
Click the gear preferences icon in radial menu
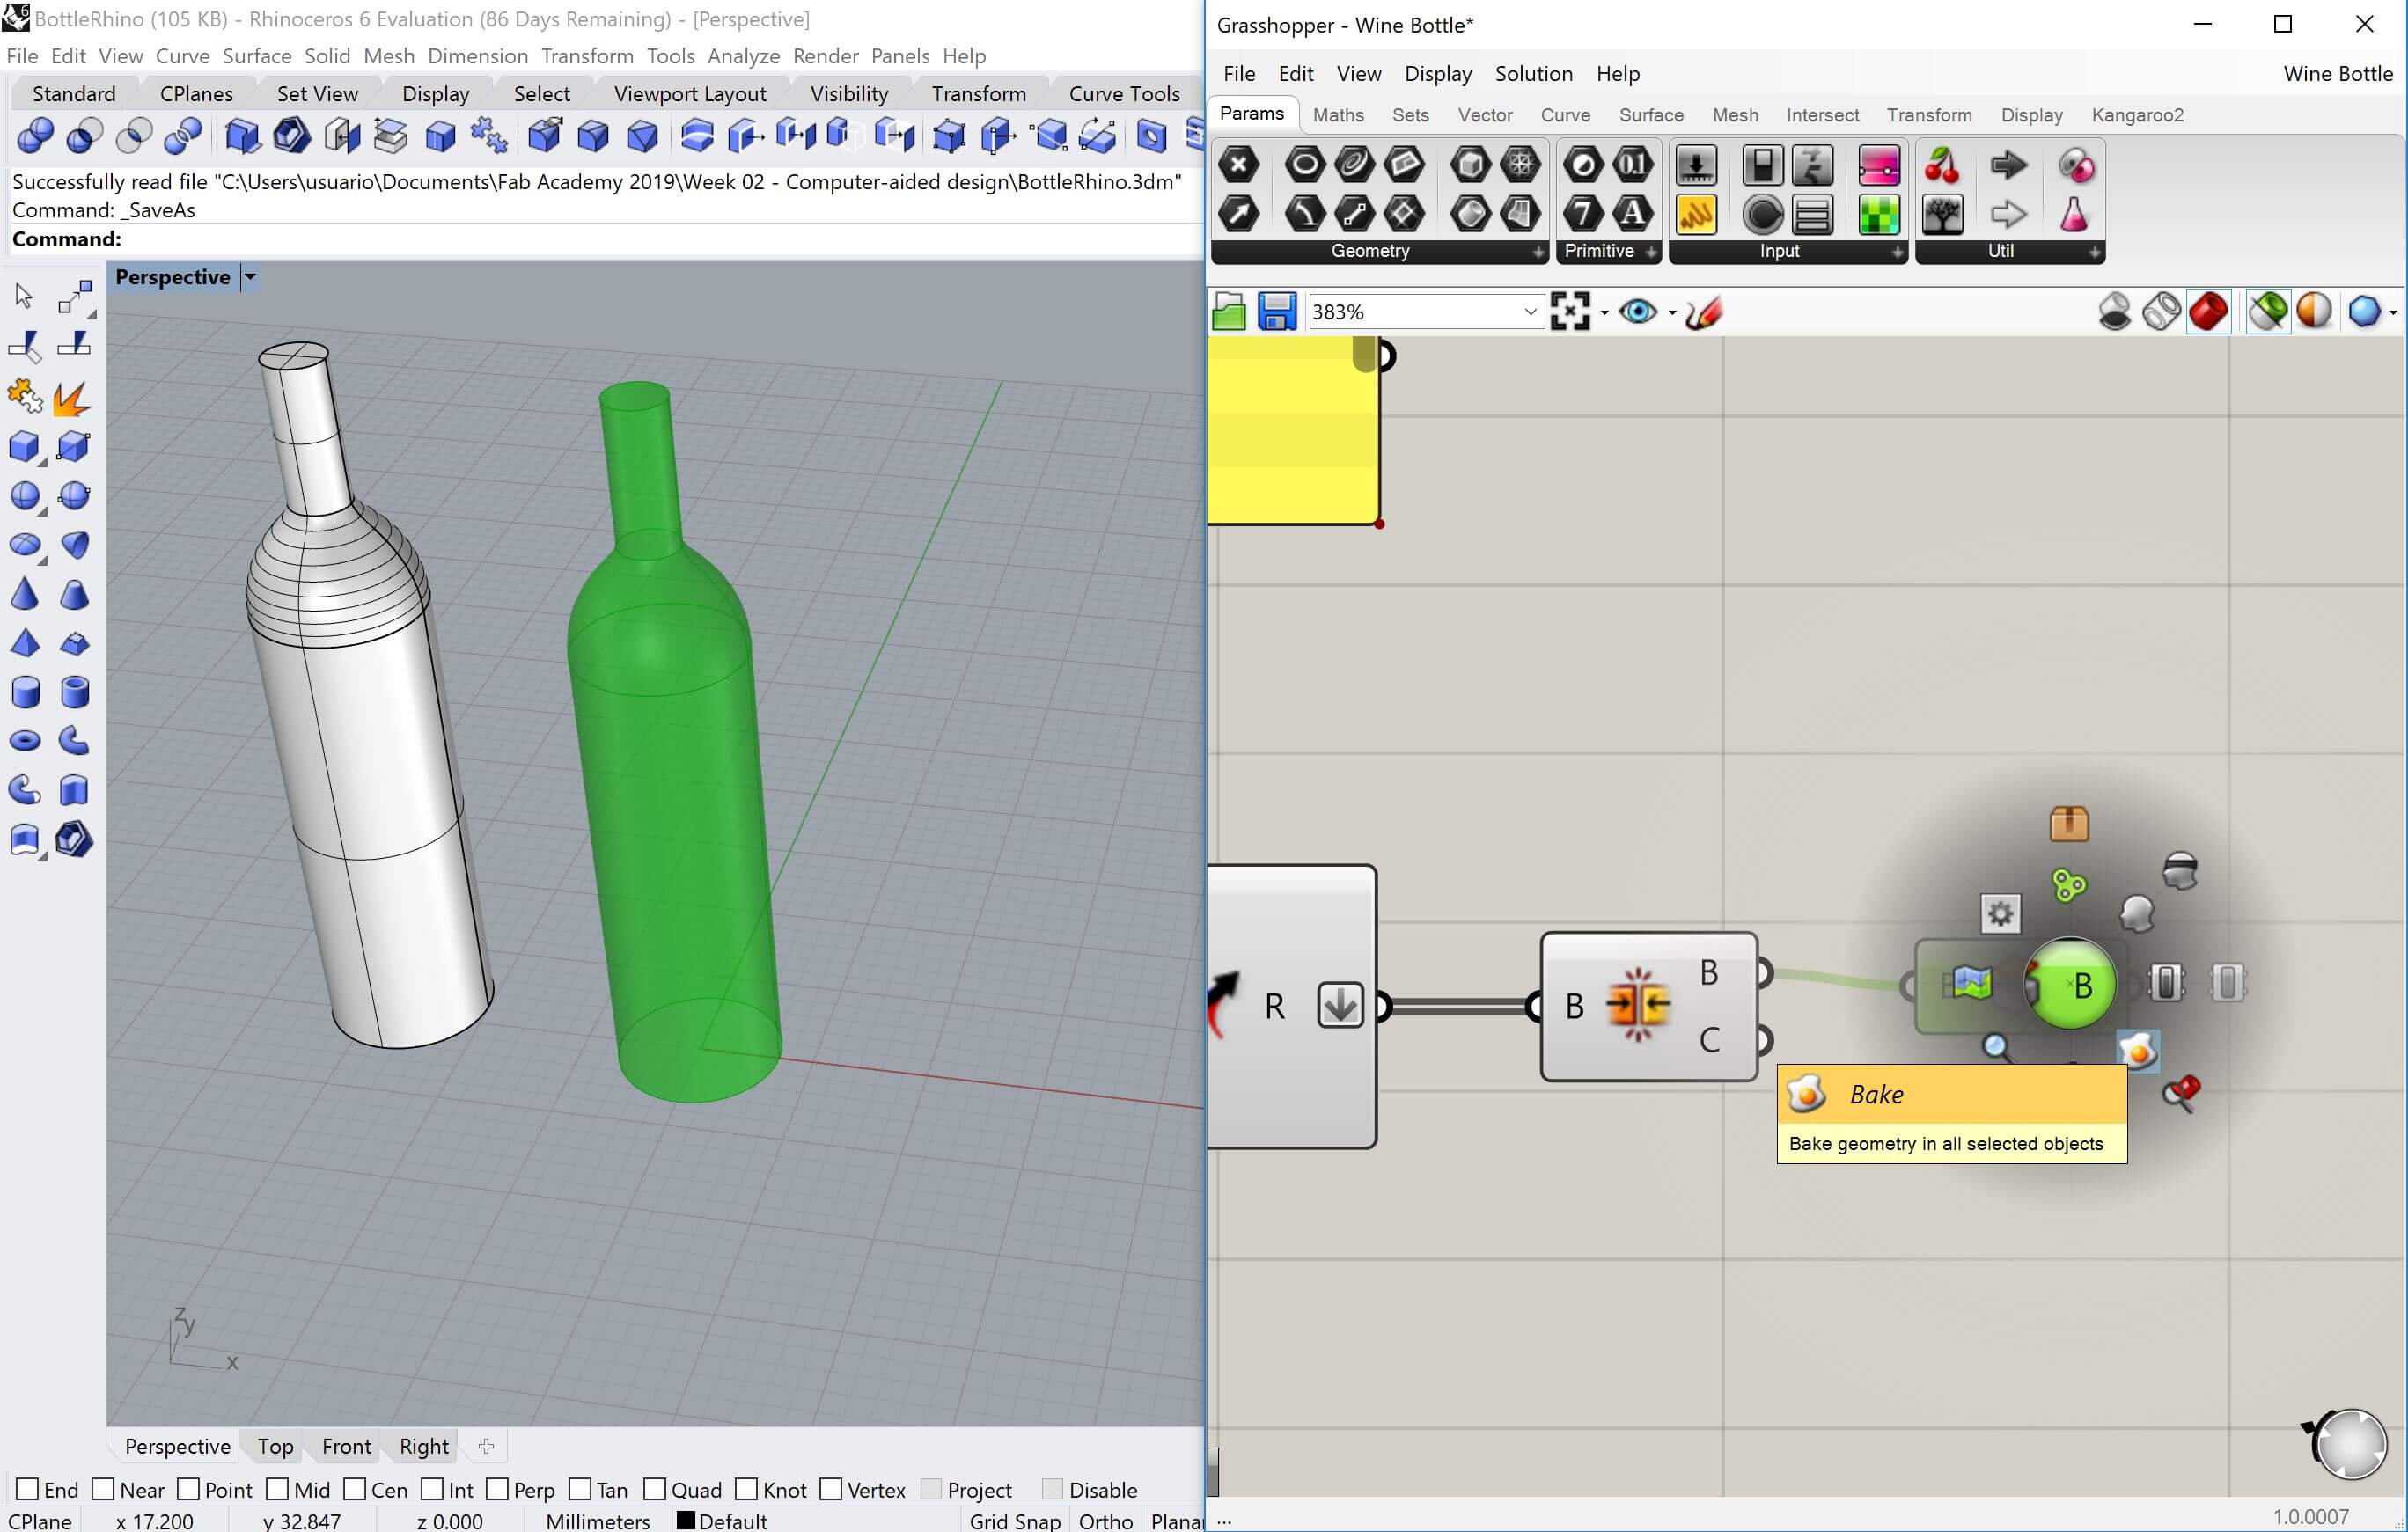coord(2000,913)
